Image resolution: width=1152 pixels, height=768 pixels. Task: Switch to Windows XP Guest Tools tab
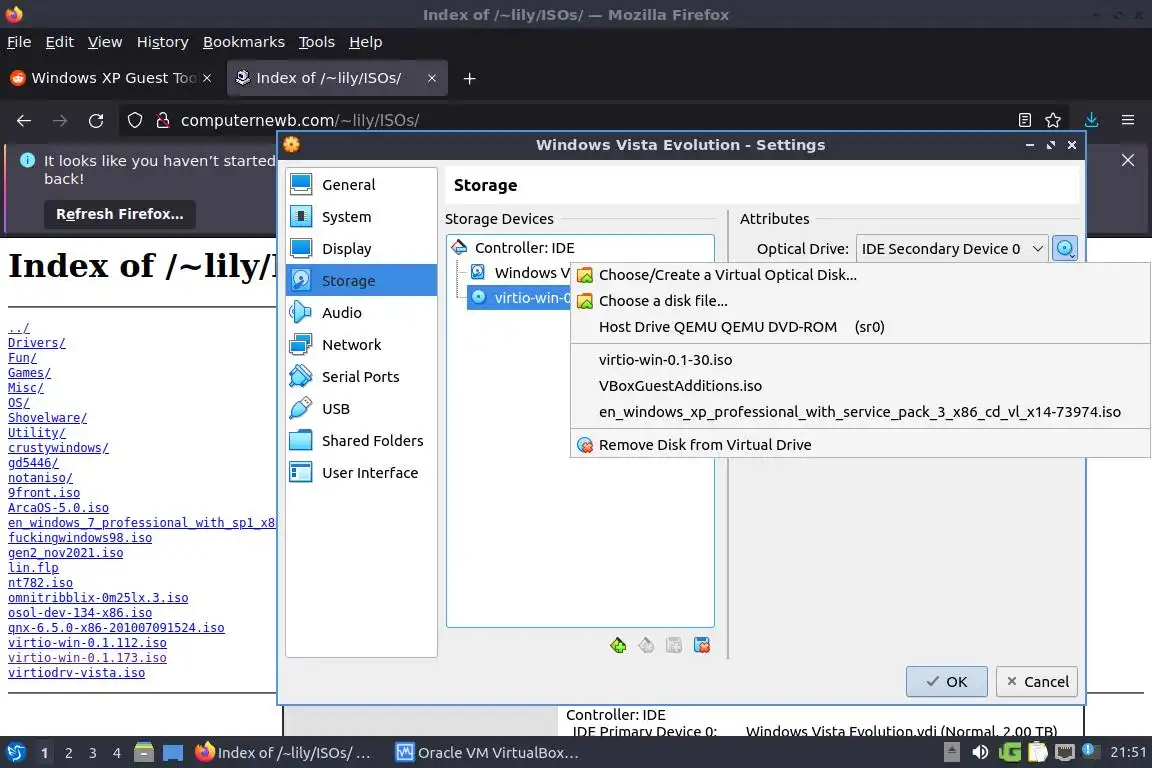(x=112, y=78)
